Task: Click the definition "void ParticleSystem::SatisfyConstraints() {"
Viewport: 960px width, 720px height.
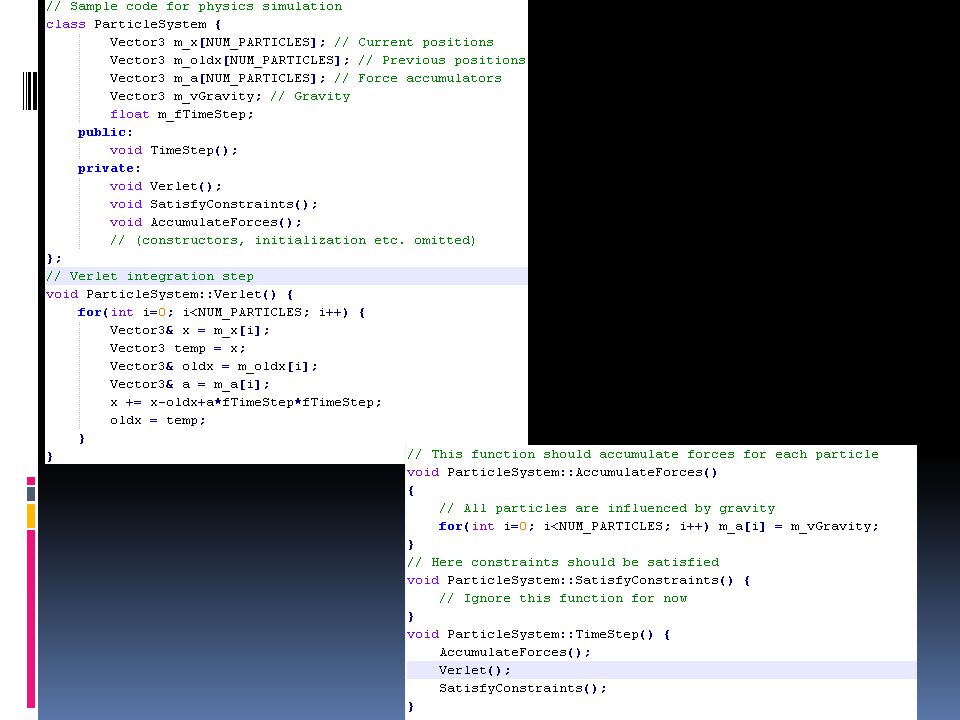Action: [x=579, y=580]
